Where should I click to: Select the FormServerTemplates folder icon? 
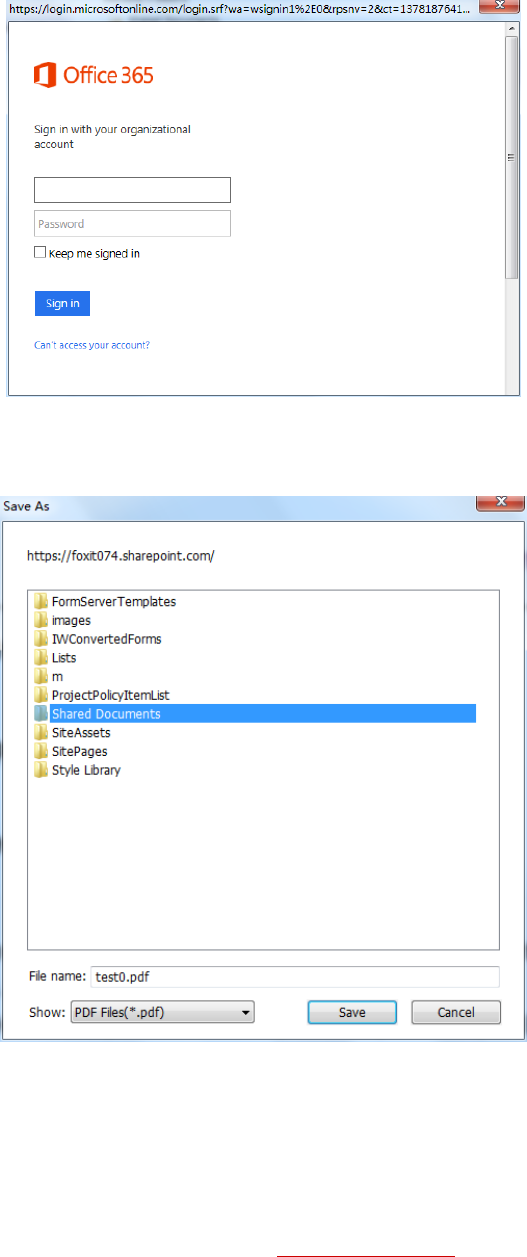coord(41,602)
